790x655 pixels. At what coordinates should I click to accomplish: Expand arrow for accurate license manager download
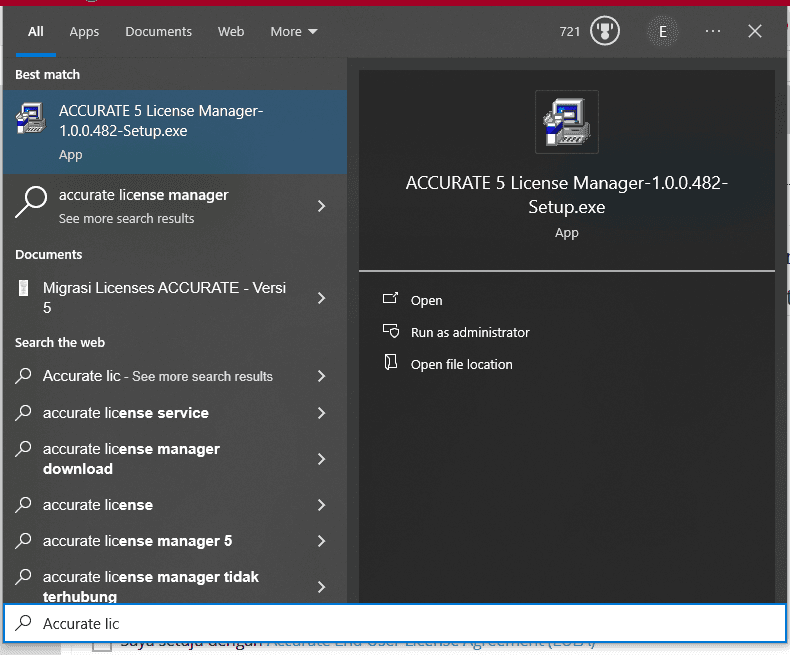coord(321,459)
